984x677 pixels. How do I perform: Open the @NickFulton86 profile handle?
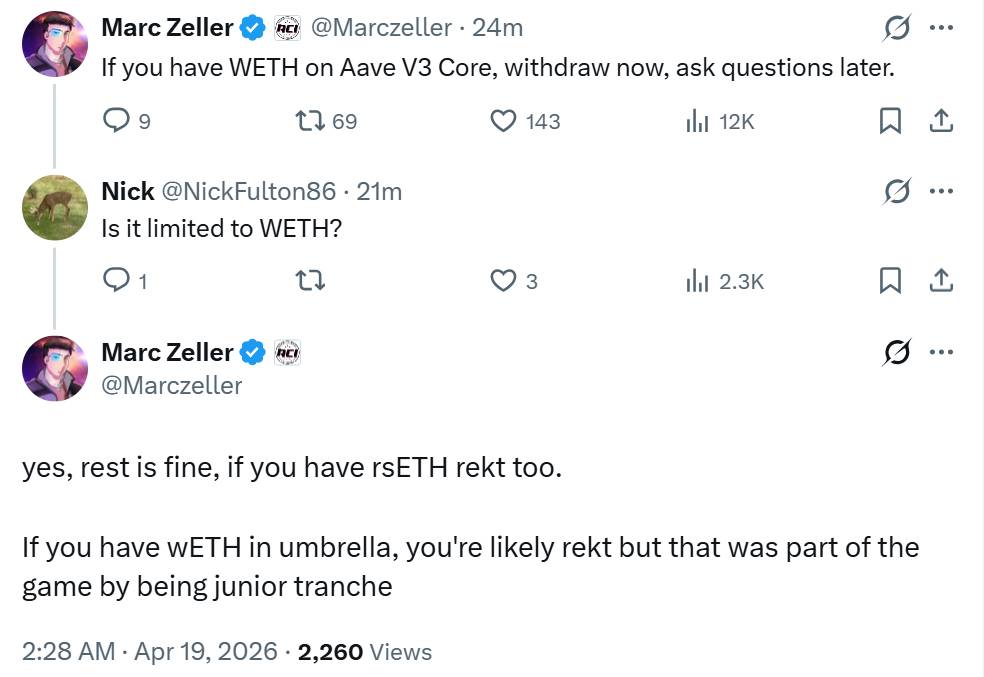click(248, 191)
